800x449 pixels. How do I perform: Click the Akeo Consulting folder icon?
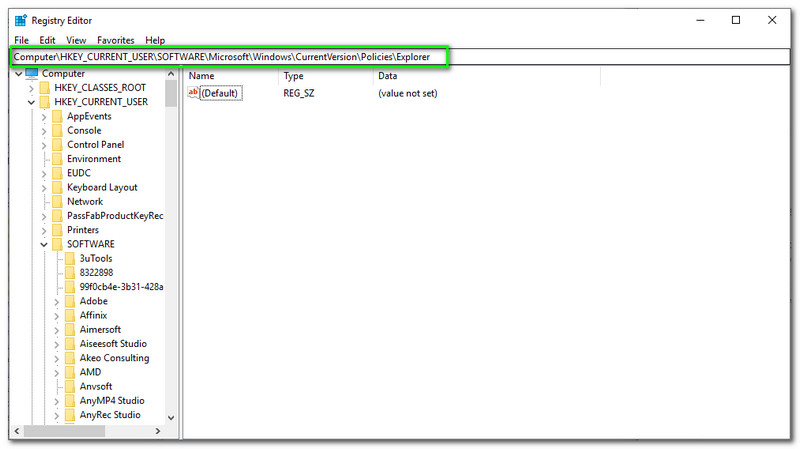tap(70, 358)
